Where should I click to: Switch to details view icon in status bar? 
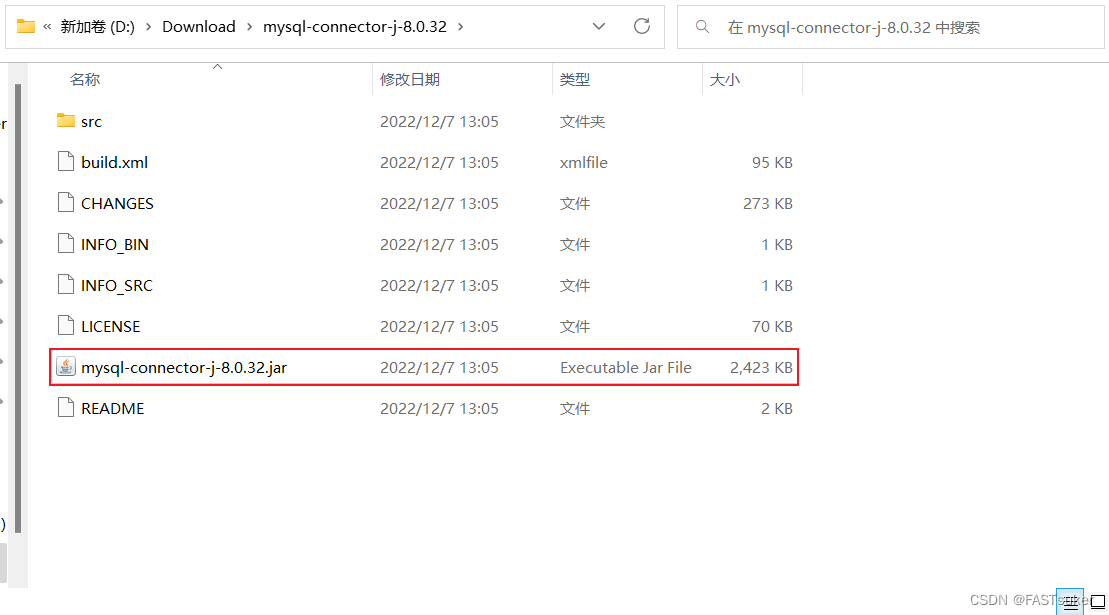pos(1069,602)
